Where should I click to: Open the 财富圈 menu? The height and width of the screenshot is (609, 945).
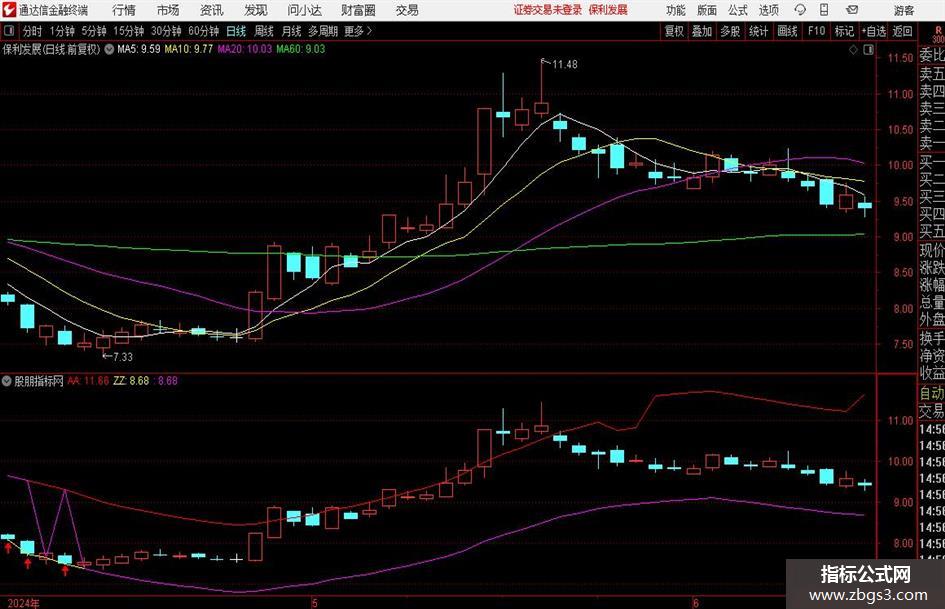pyautogui.click(x=358, y=10)
